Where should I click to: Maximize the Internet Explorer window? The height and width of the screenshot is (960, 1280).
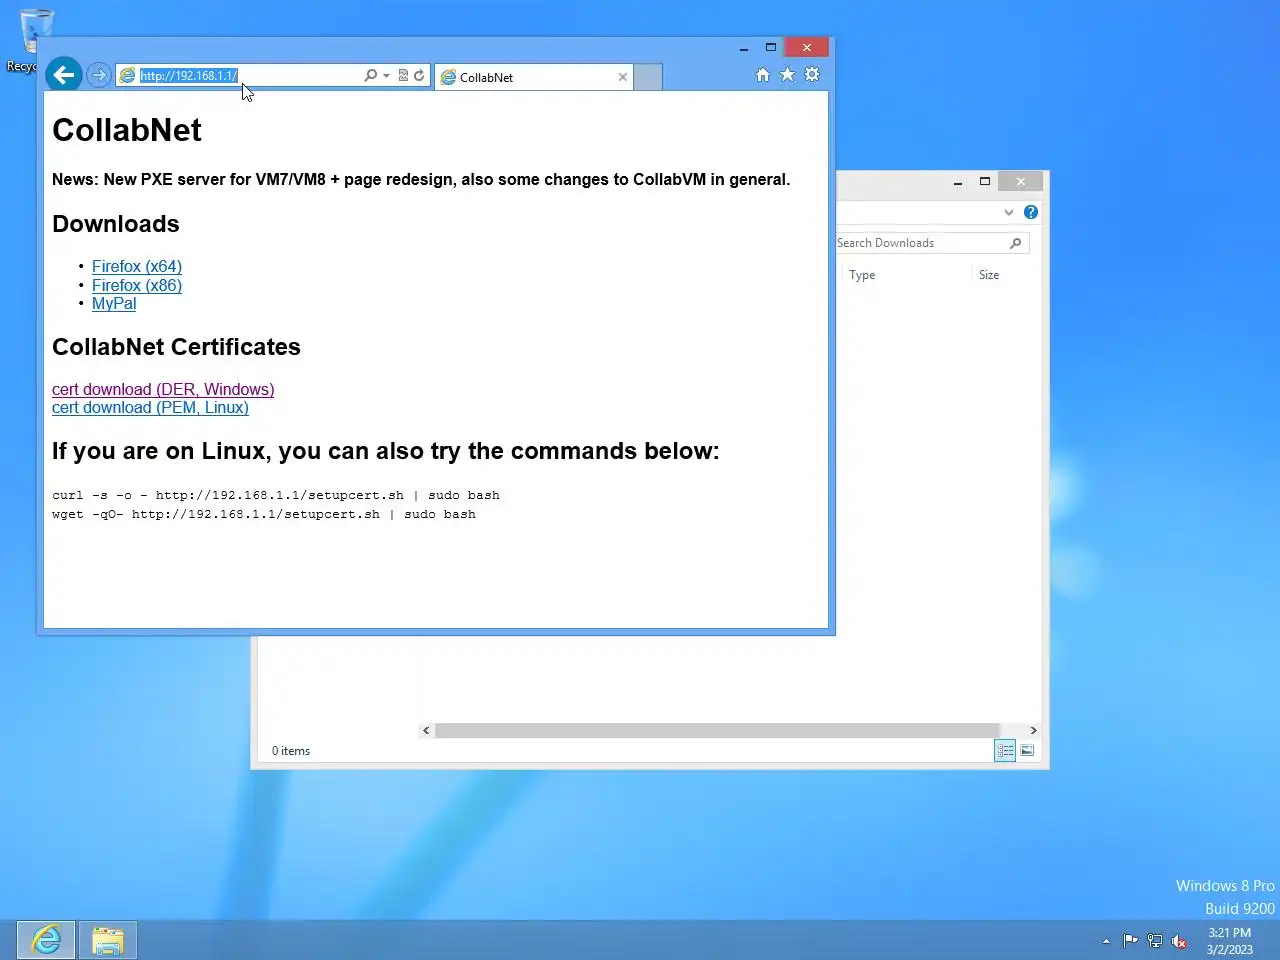pos(771,48)
